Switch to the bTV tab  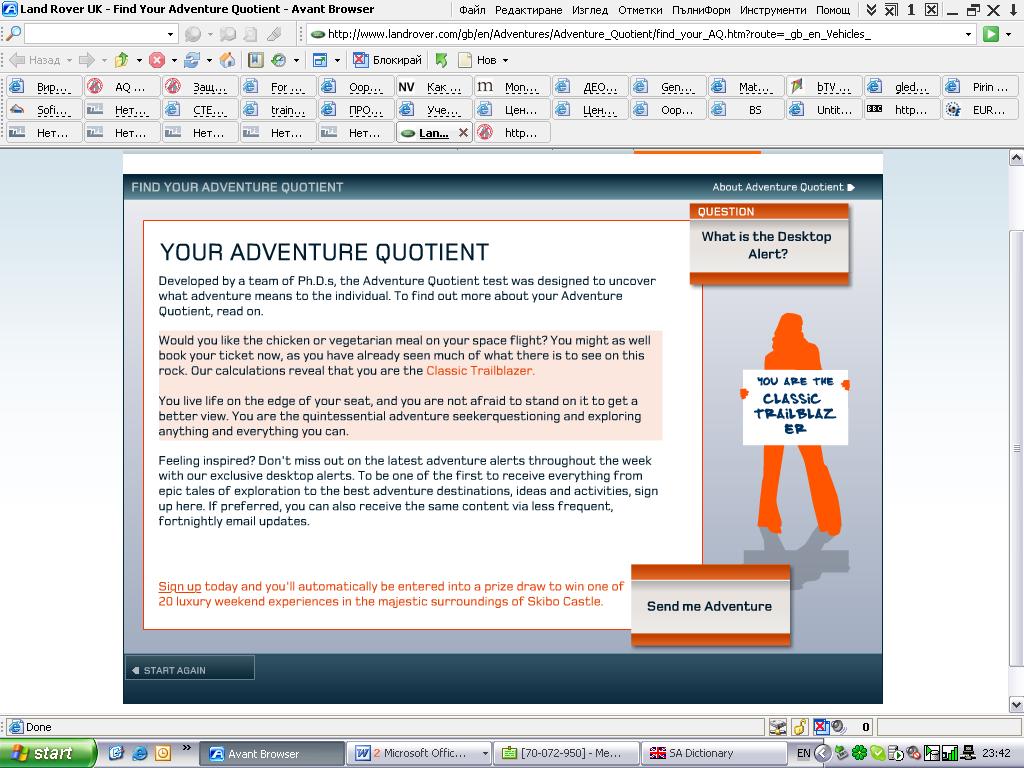coord(824,87)
